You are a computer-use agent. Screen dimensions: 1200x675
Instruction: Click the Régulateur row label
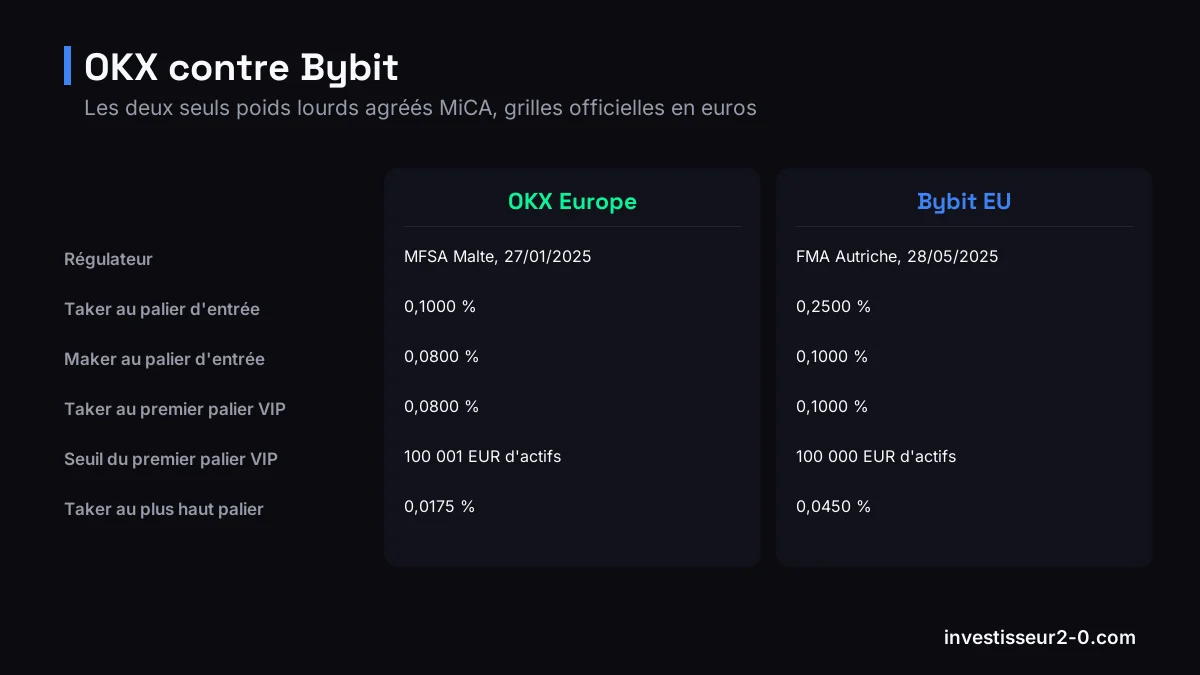pyautogui.click(x=108, y=259)
